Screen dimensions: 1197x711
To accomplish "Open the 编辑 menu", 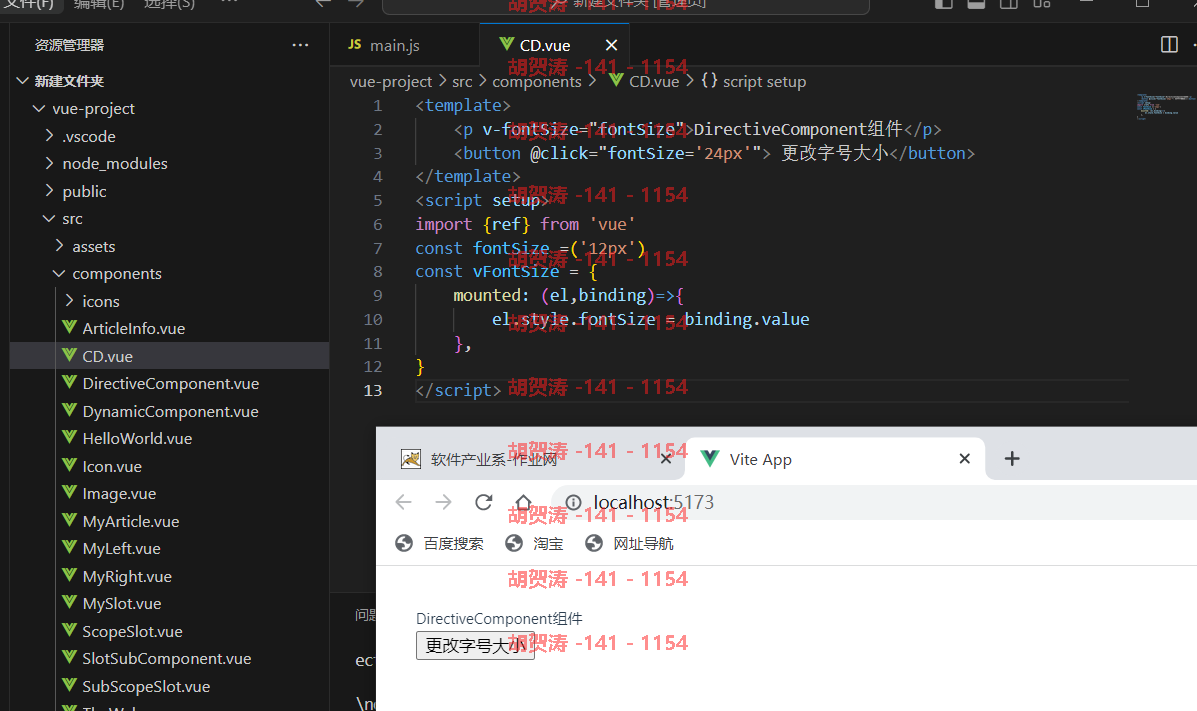I will click(99, 4).
